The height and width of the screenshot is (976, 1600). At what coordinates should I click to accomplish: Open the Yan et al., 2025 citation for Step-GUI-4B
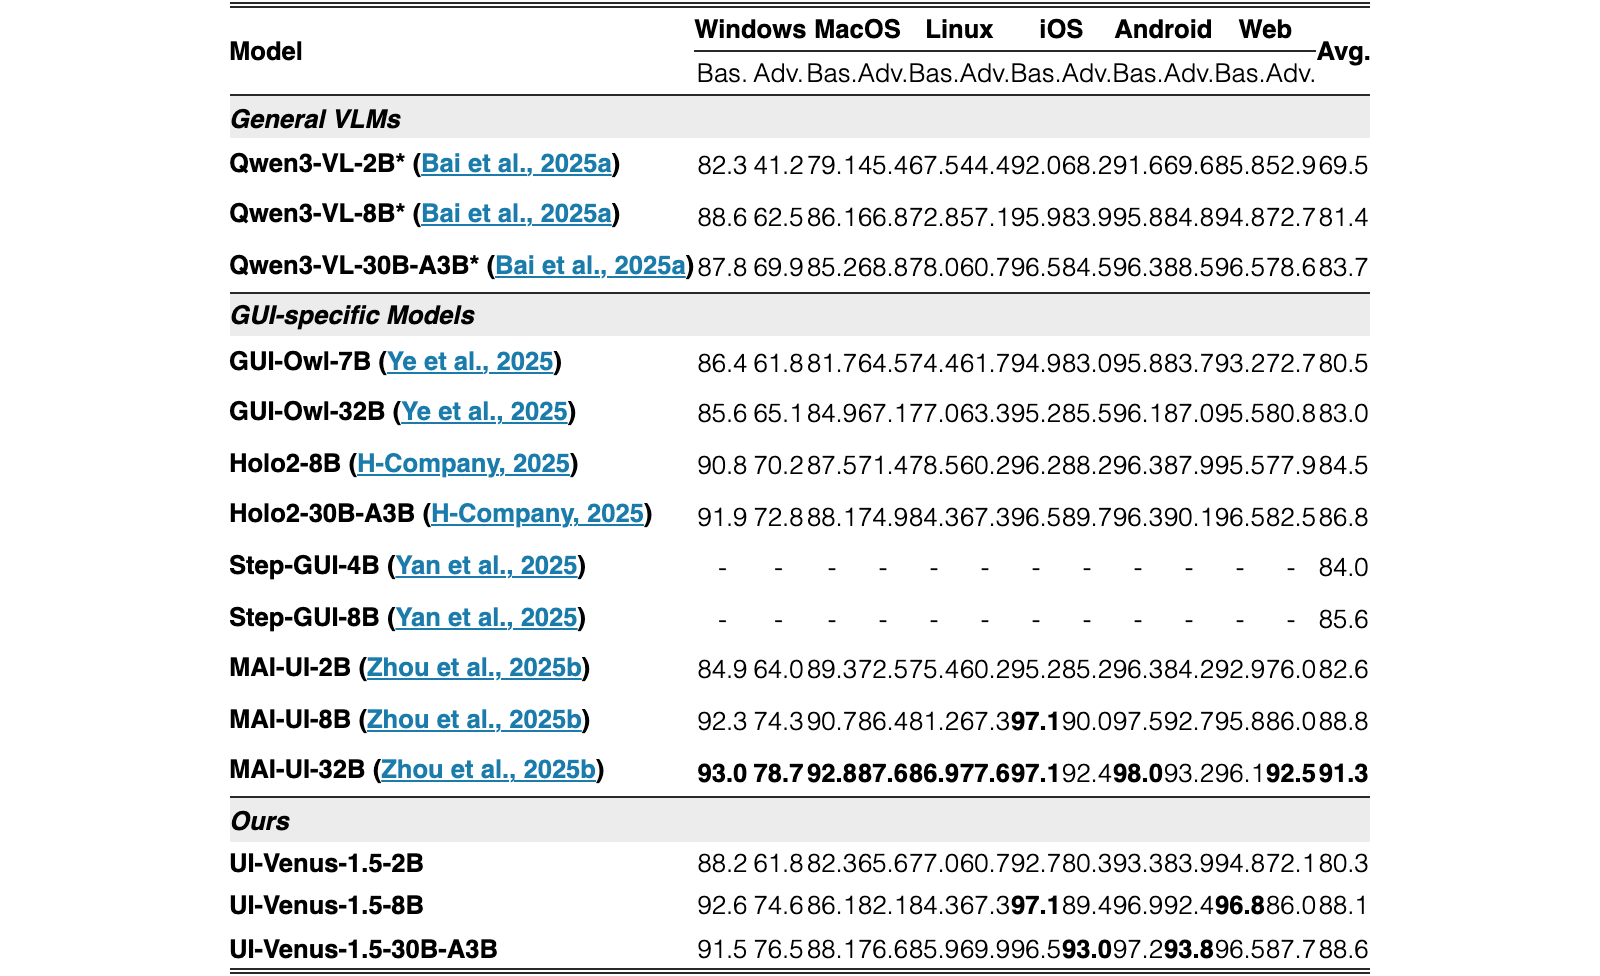[x=486, y=565]
